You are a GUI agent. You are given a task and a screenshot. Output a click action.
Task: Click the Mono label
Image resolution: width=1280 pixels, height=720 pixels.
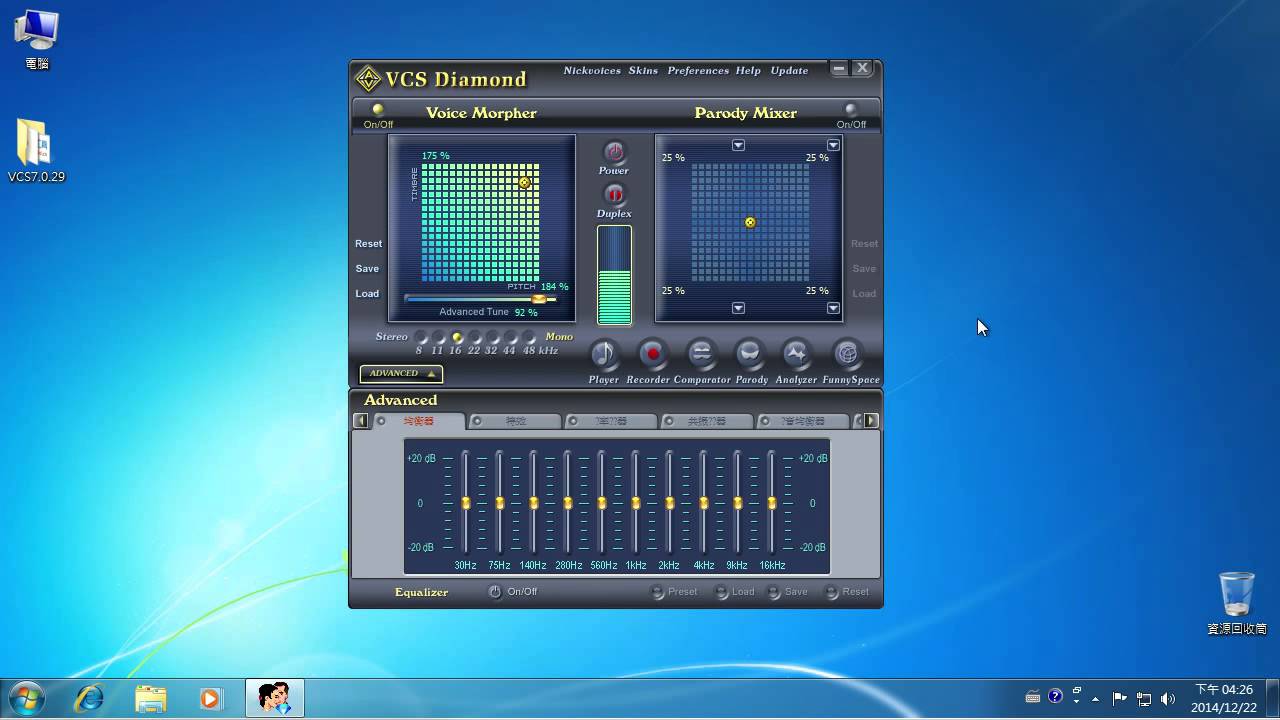pyautogui.click(x=559, y=337)
